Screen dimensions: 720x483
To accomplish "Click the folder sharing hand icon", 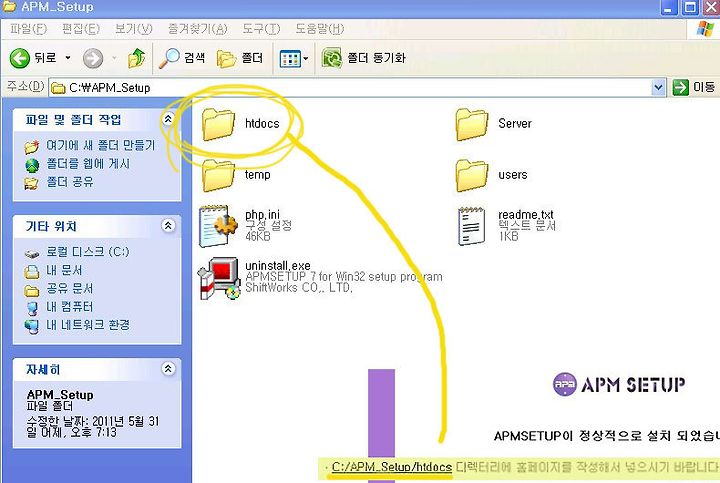I will (31, 184).
